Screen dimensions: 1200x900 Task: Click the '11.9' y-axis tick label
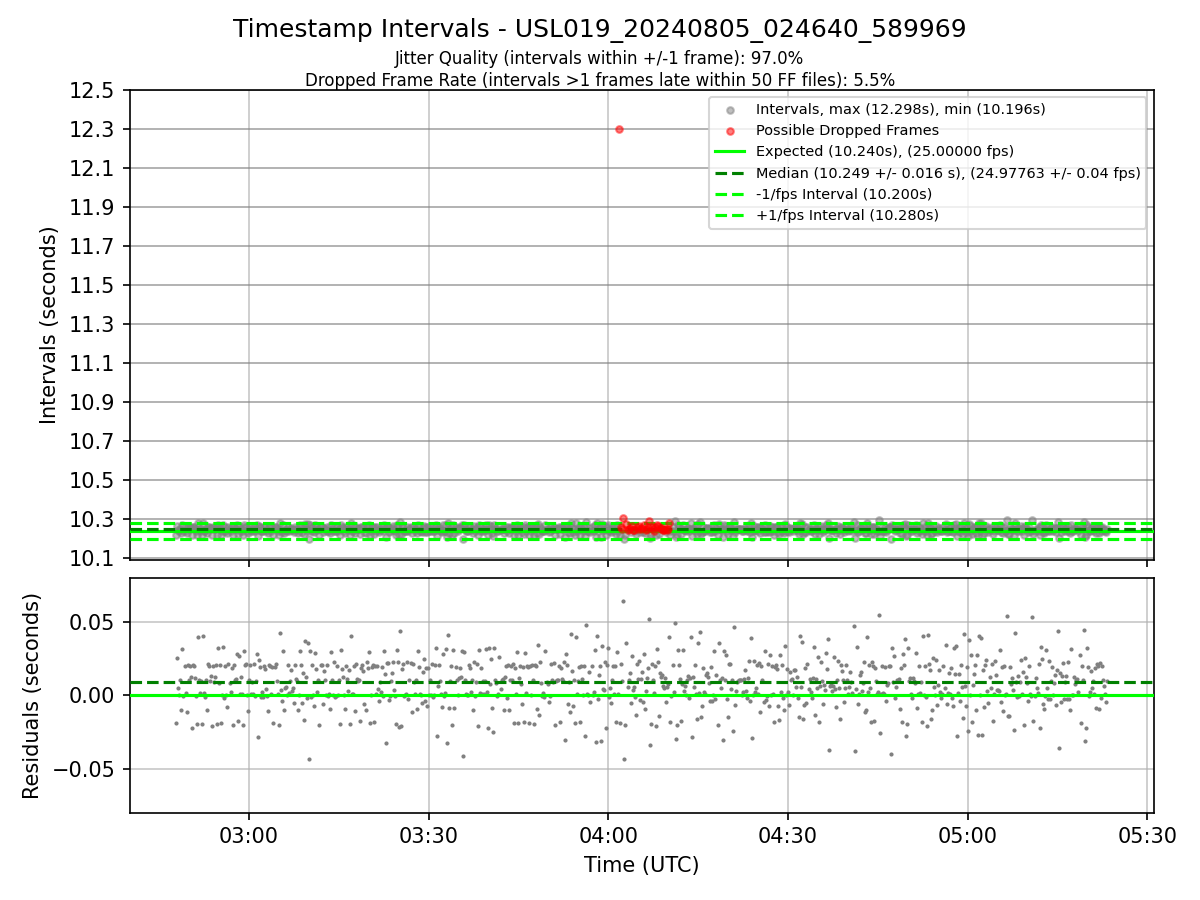point(92,208)
